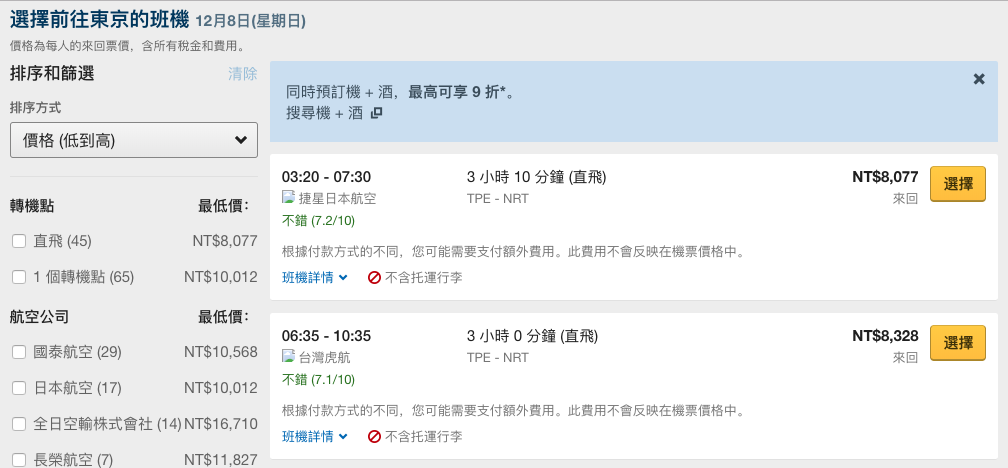Click the 不錯 (7.2/10) rating text
Image resolution: width=1008 pixels, height=468 pixels.
(318, 221)
